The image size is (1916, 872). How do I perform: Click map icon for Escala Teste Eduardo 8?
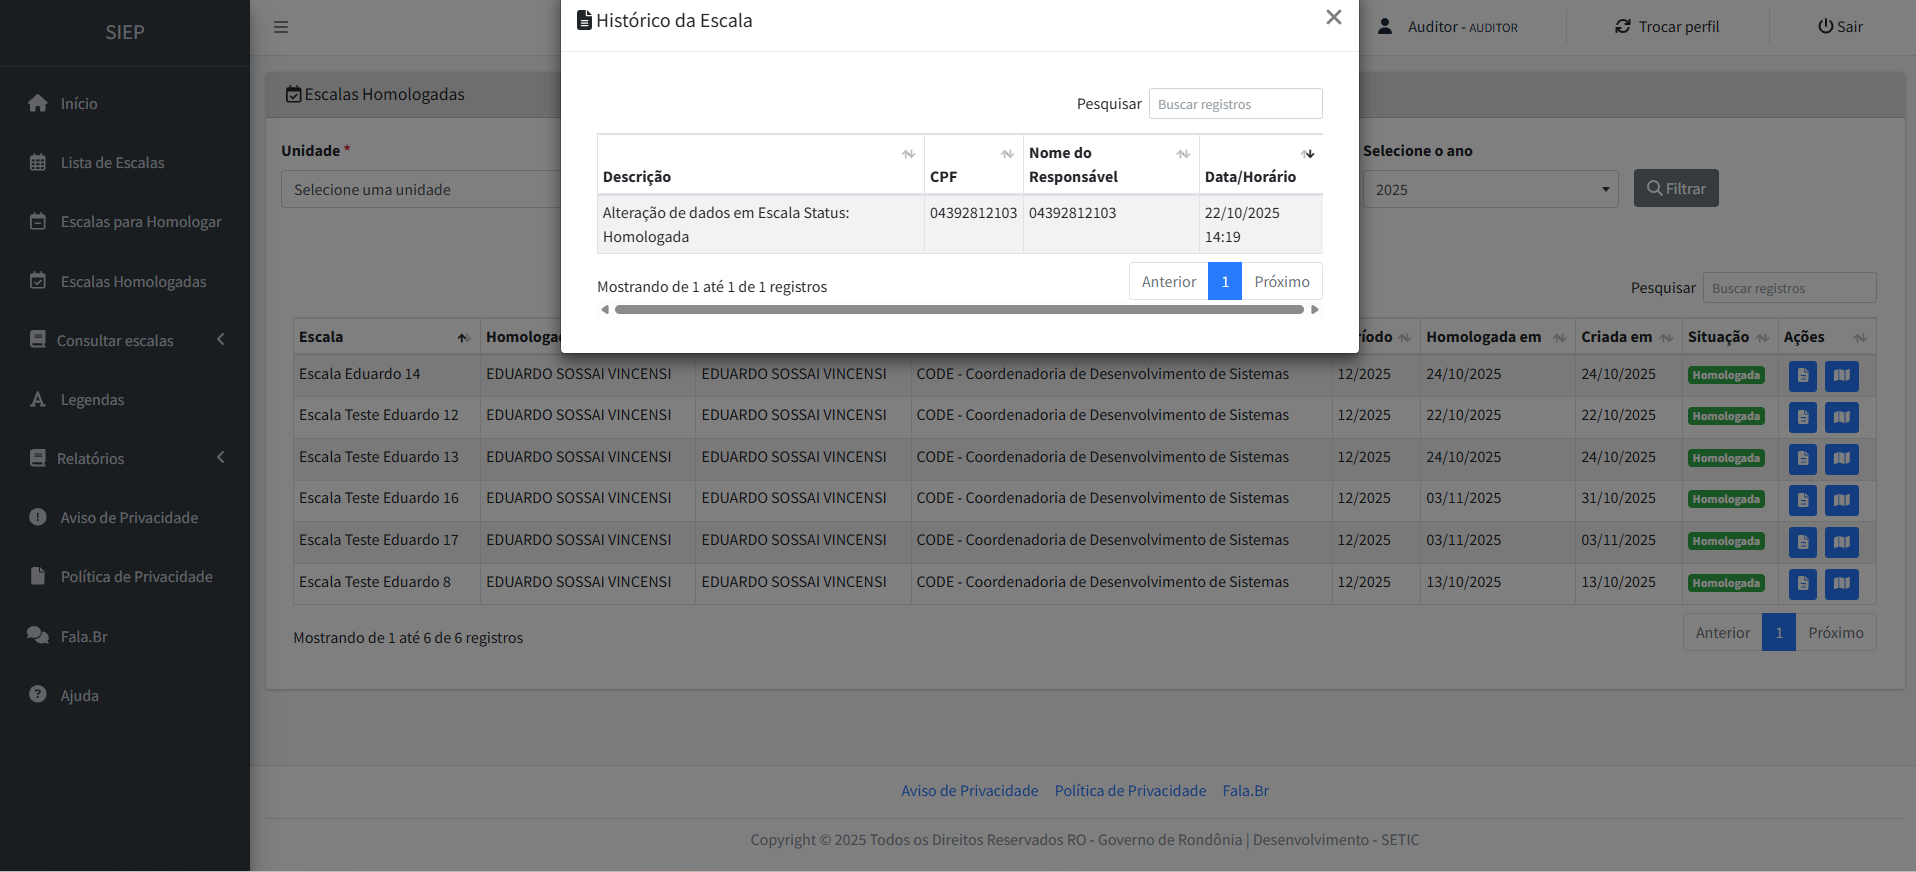click(1841, 583)
